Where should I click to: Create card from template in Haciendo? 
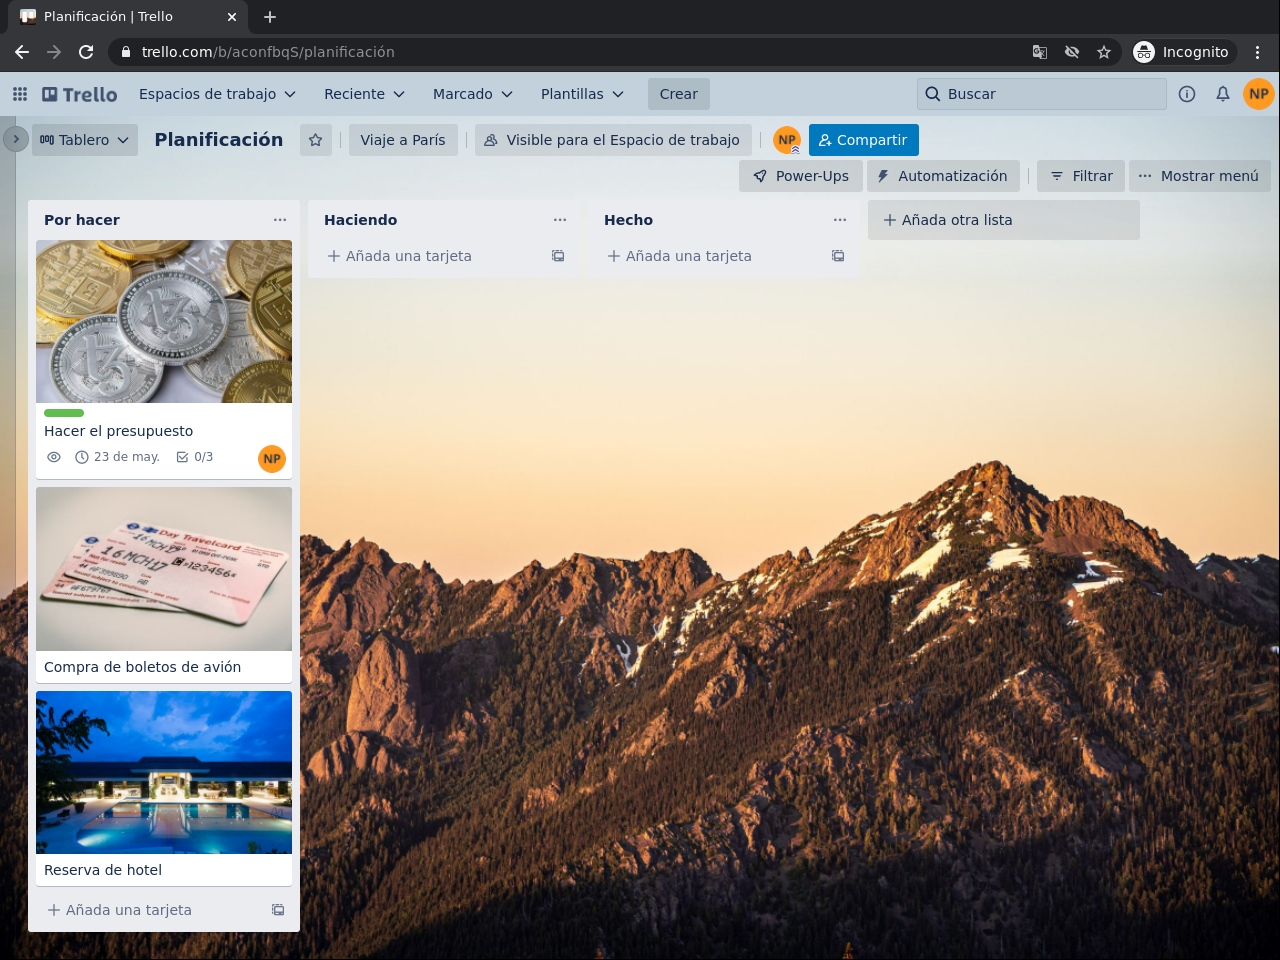(558, 256)
